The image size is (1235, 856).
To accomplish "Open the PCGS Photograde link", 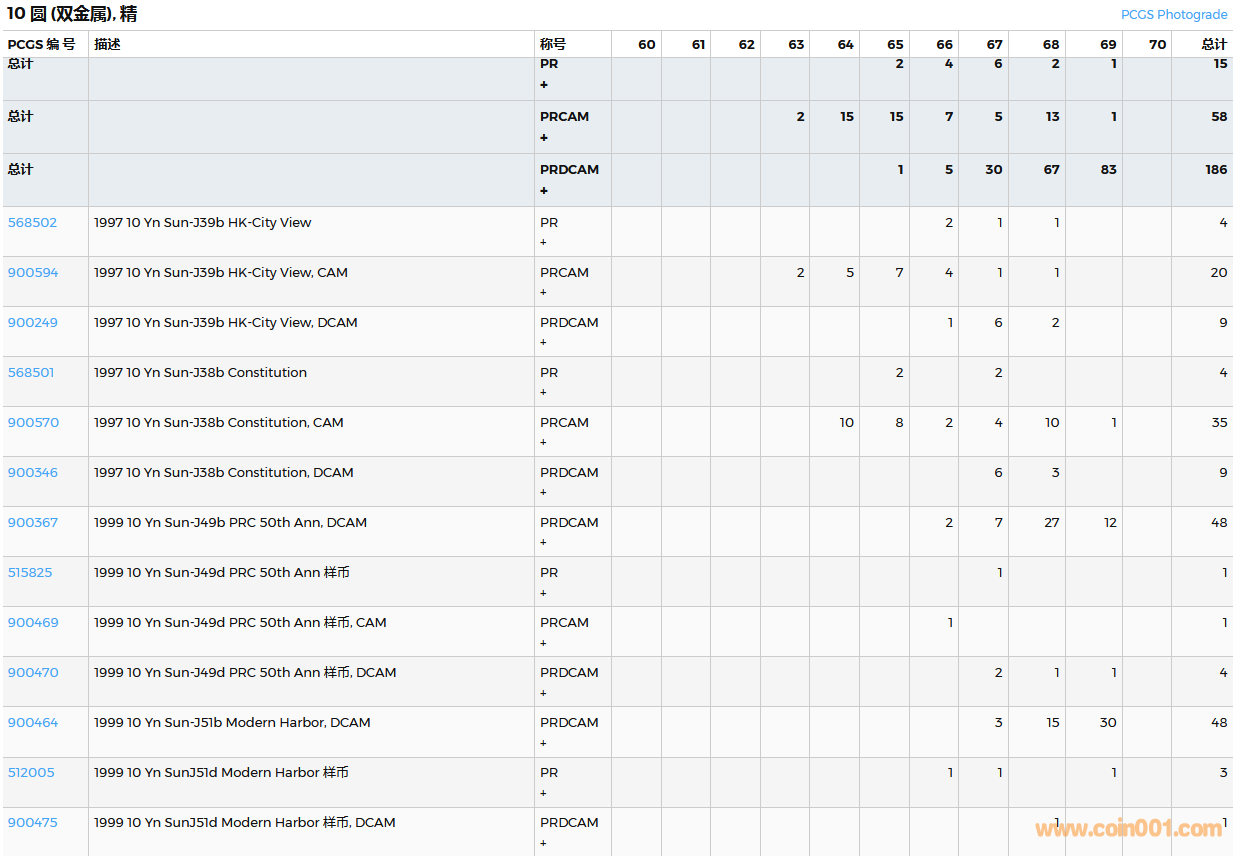I will point(1173,14).
